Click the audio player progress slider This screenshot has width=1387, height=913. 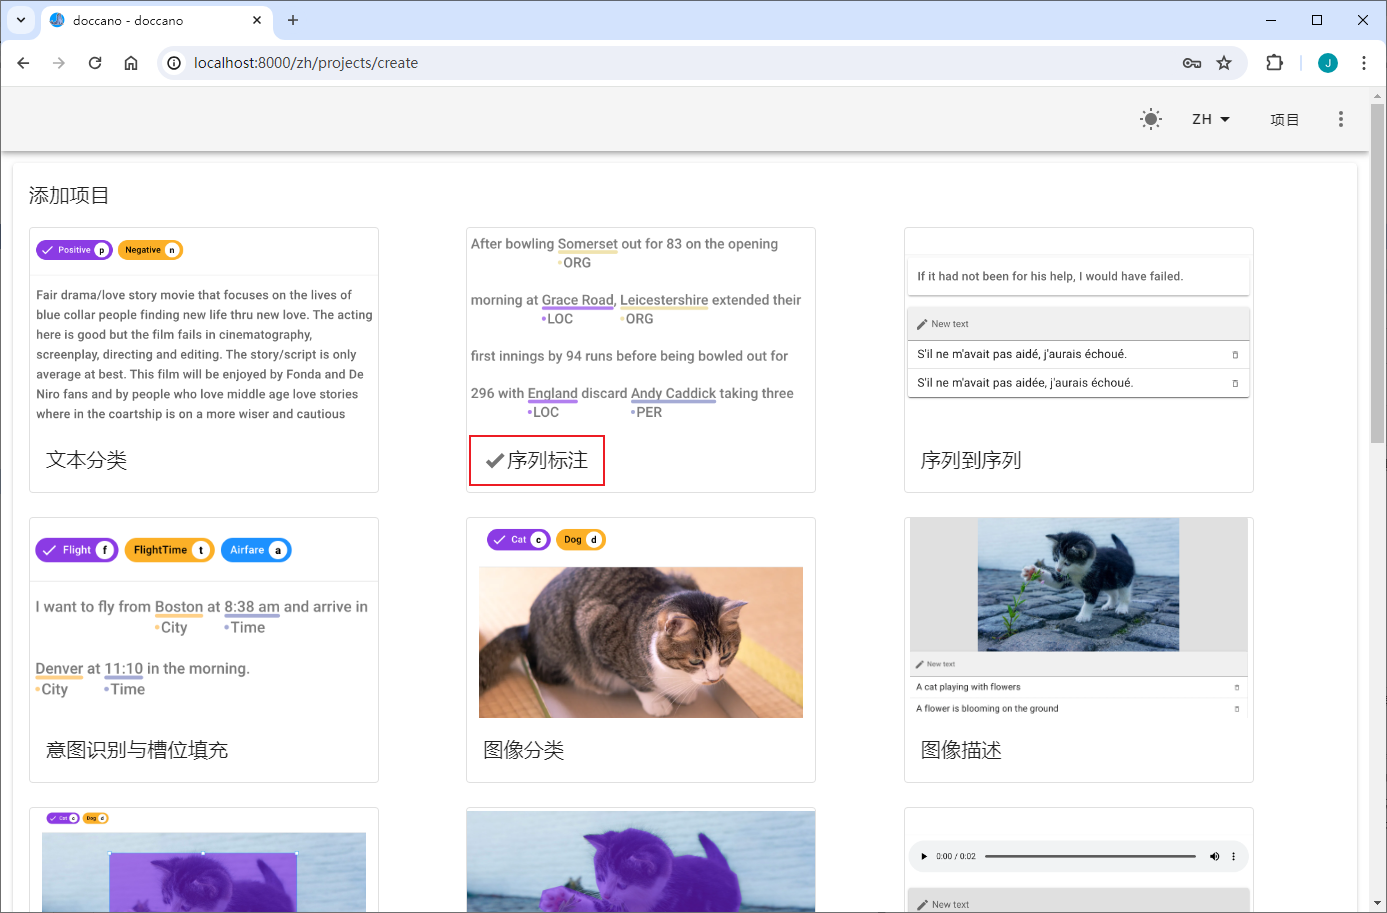click(1090, 856)
